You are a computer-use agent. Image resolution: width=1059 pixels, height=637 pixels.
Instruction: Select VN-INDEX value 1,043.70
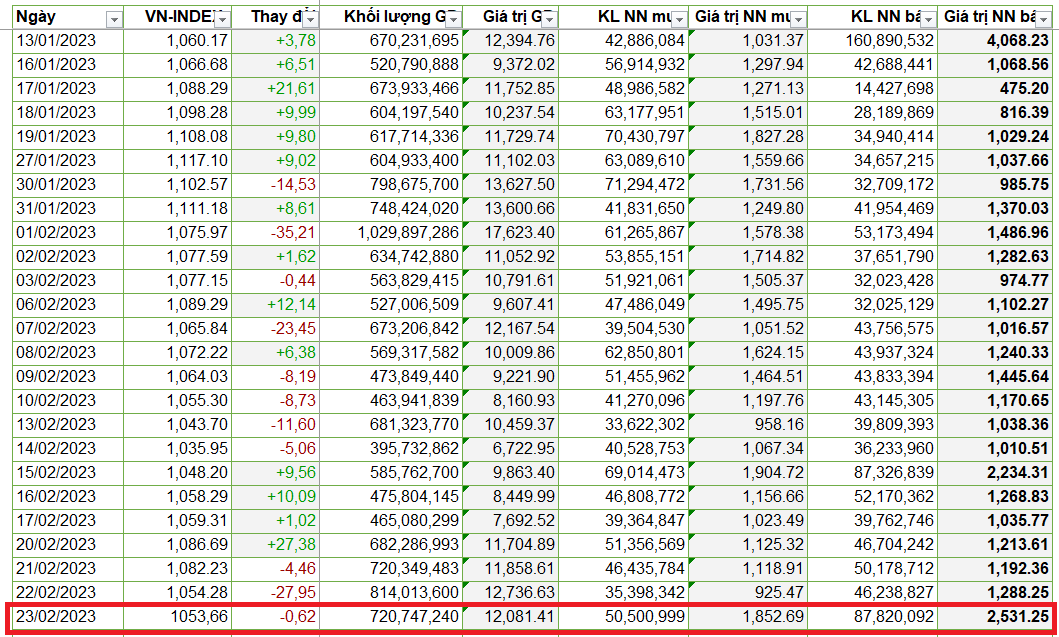point(178,425)
